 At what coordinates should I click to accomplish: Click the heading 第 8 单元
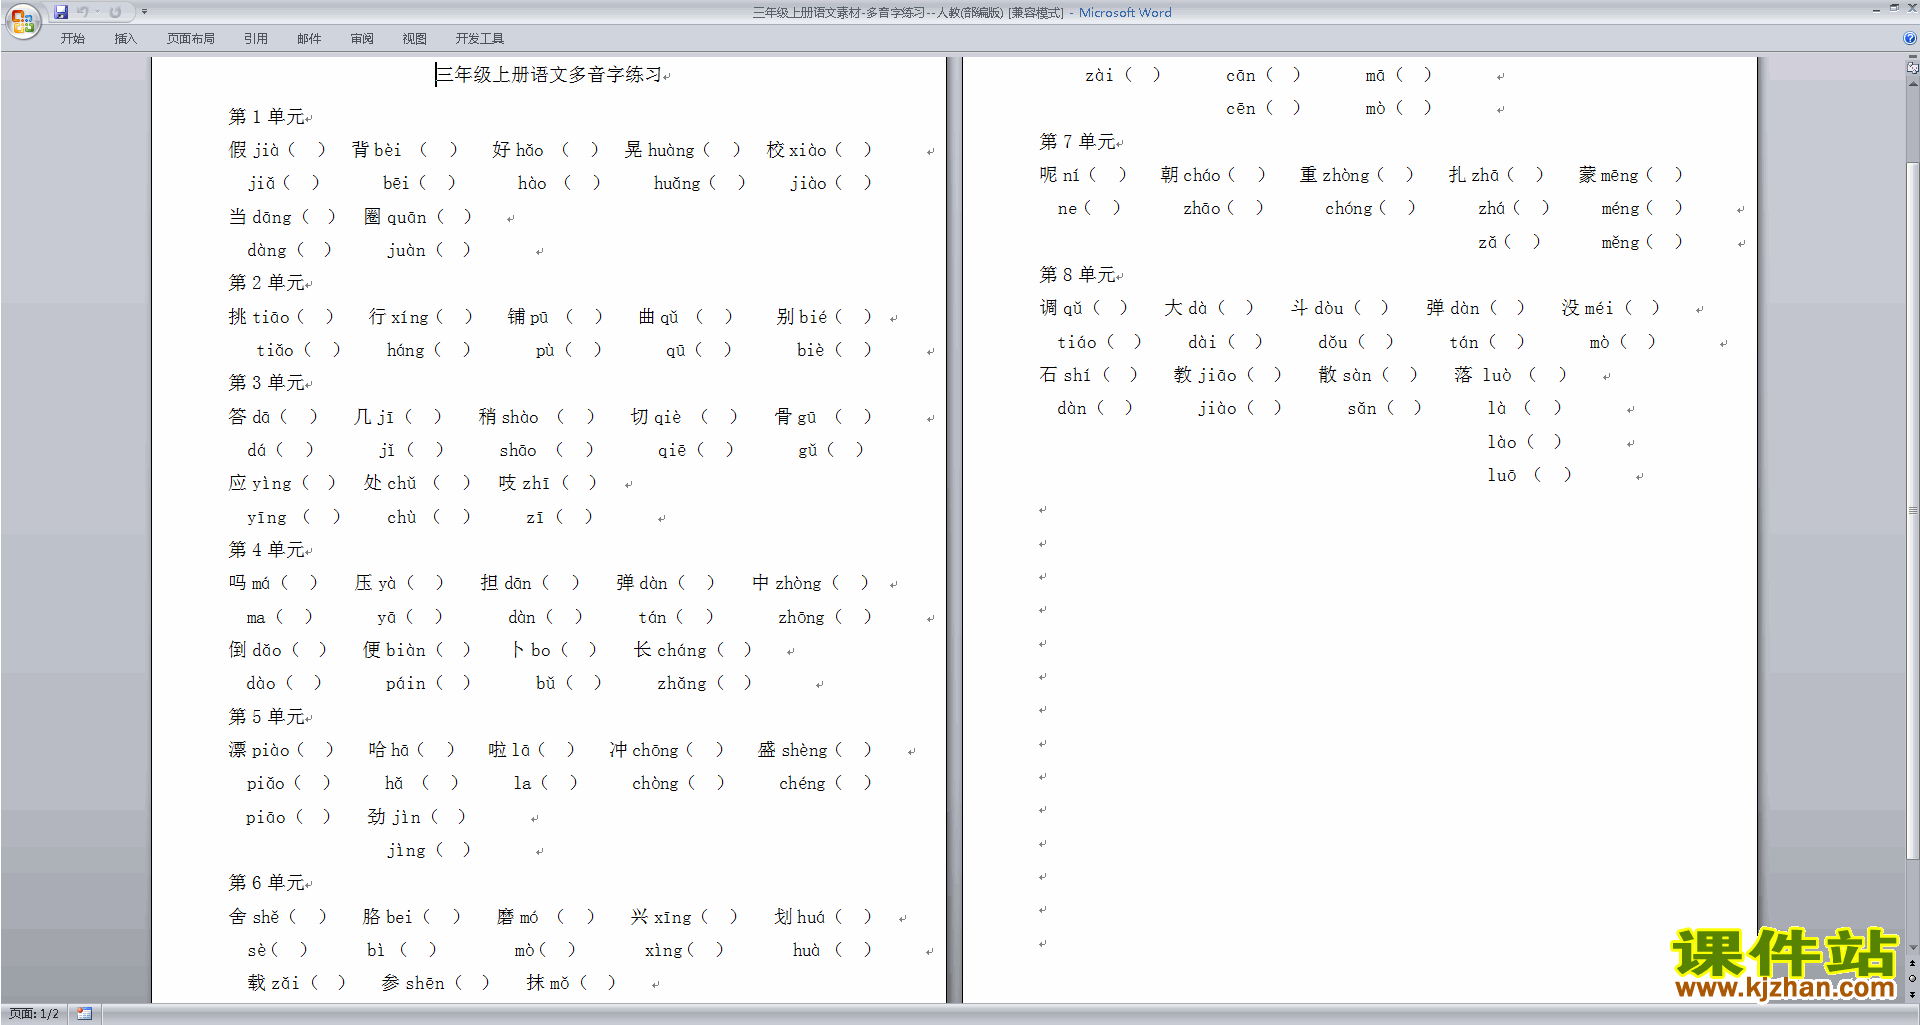tap(1077, 275)
